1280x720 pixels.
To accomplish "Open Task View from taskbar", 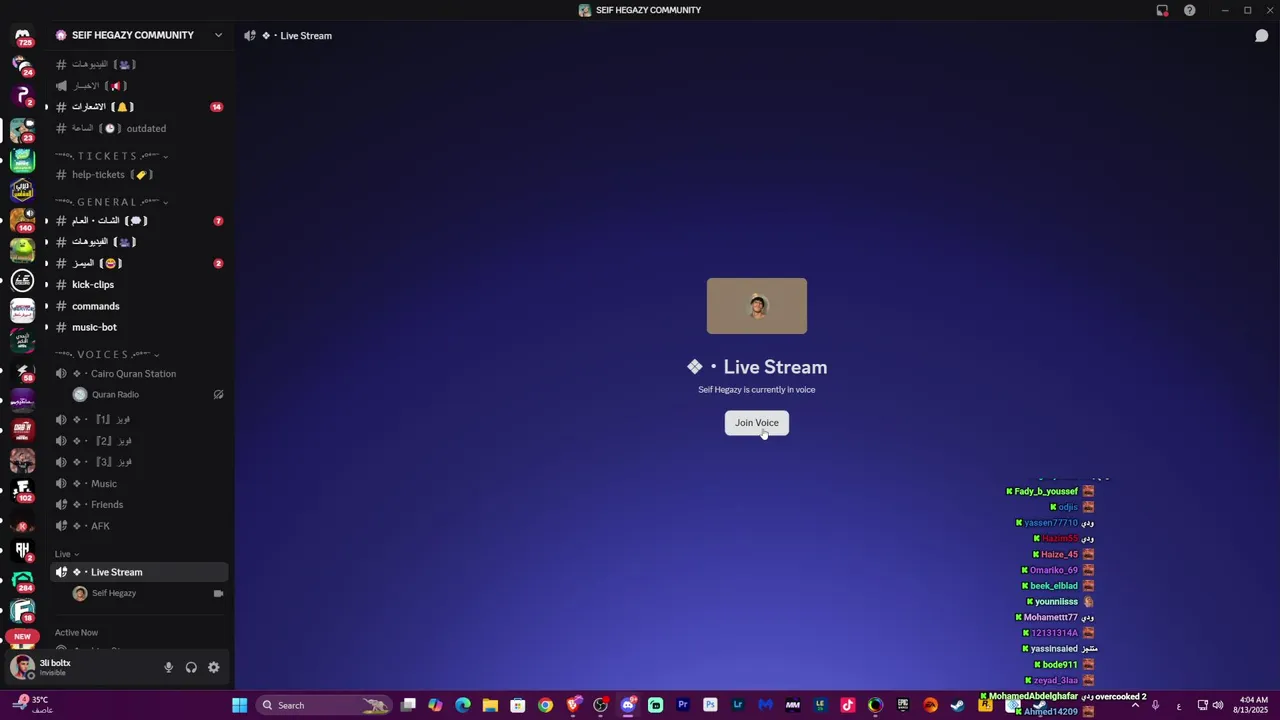I will [408, 705].
